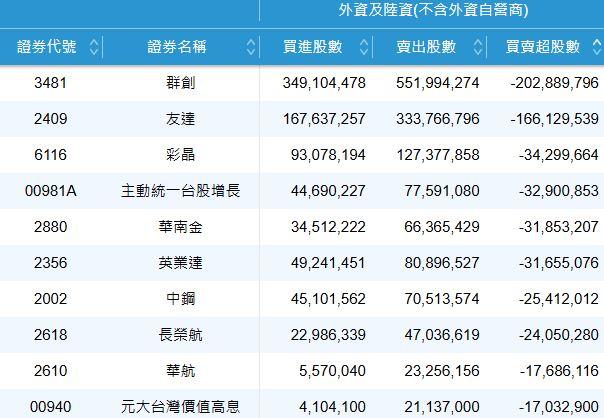The width and height of the screenshot is (604, 418).
Task: Click sell volume 80,896,527
Action: (x=442, y=263)
